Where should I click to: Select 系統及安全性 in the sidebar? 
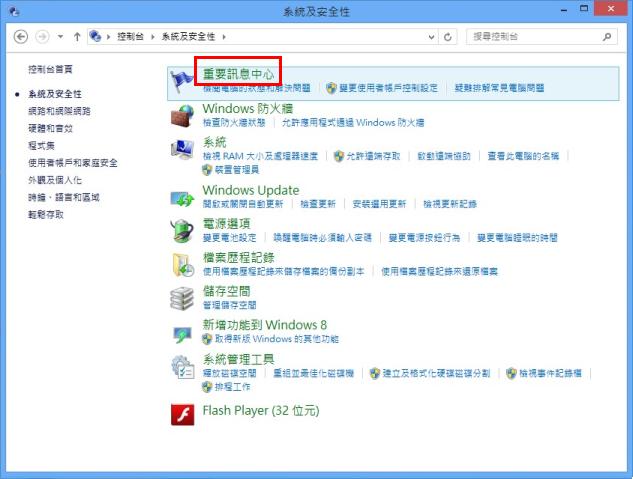[54, 94]
